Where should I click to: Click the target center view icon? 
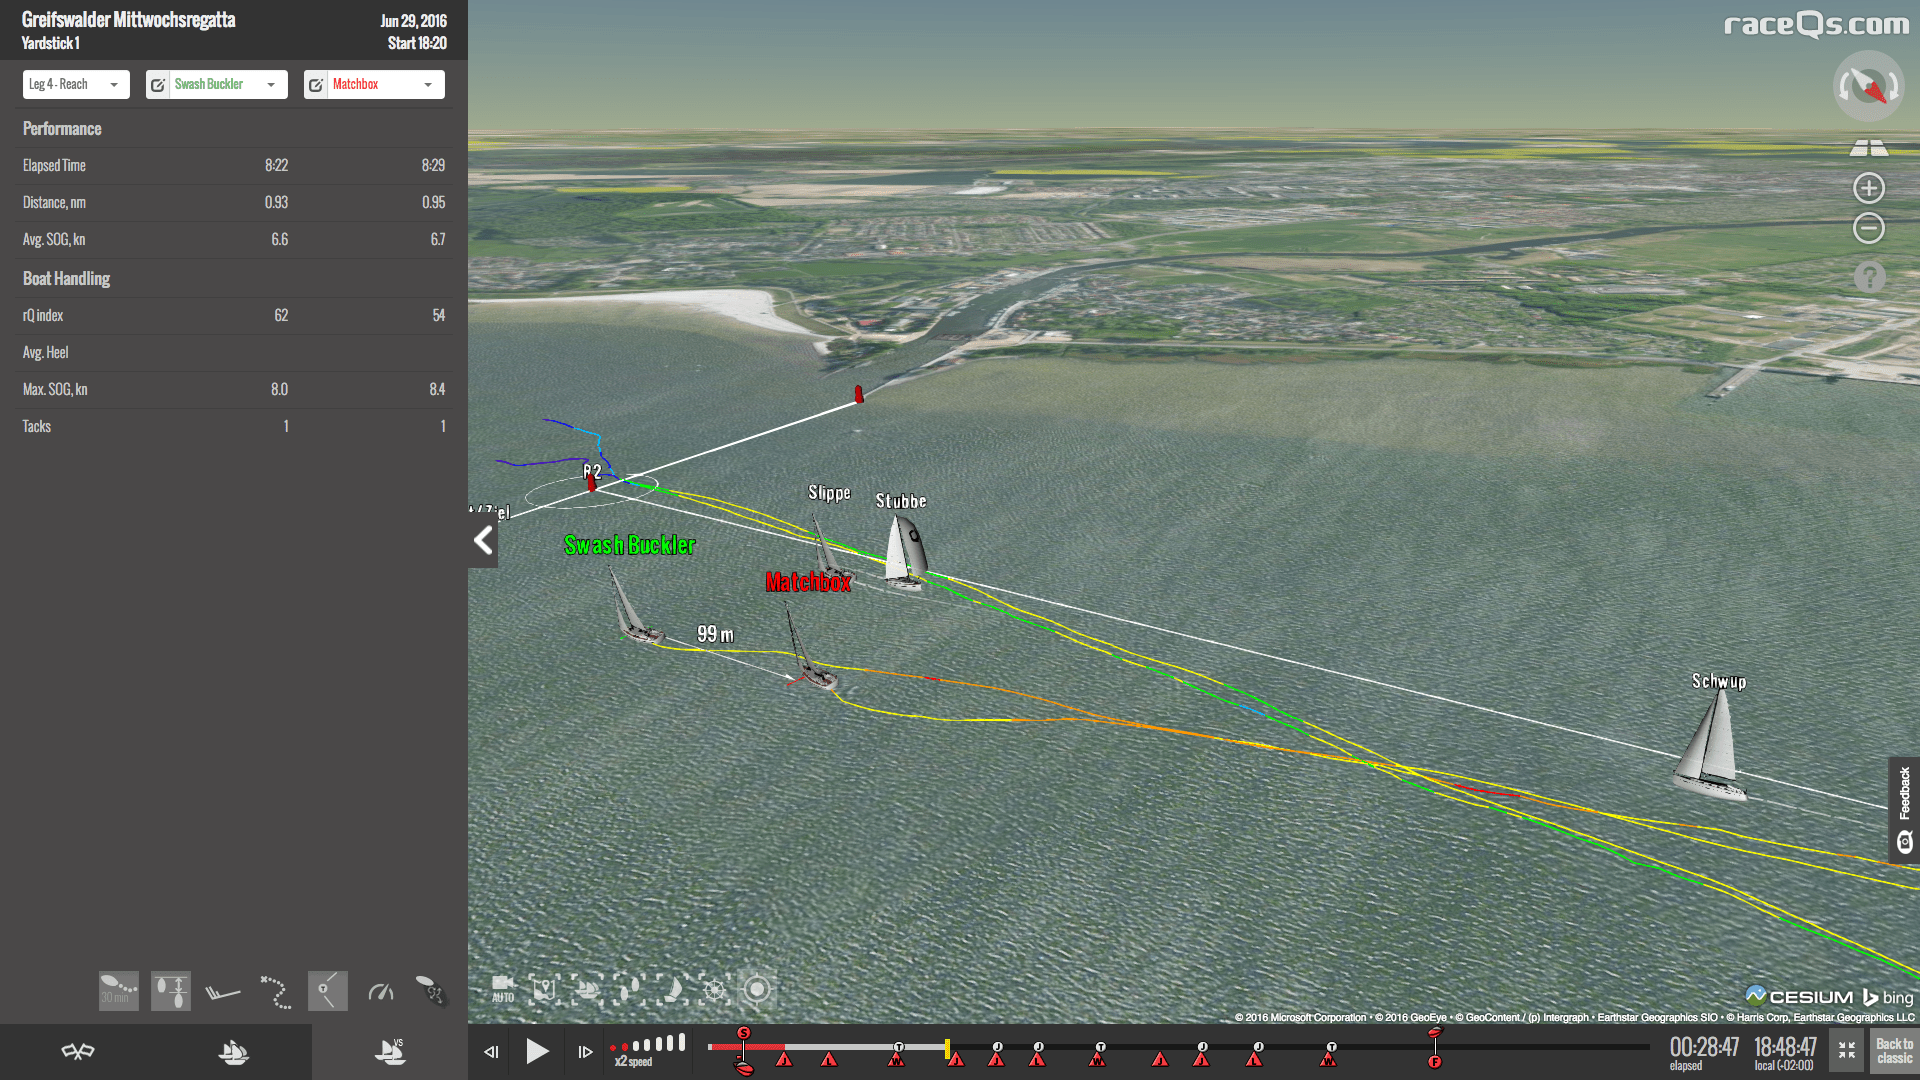click(757, 989)
